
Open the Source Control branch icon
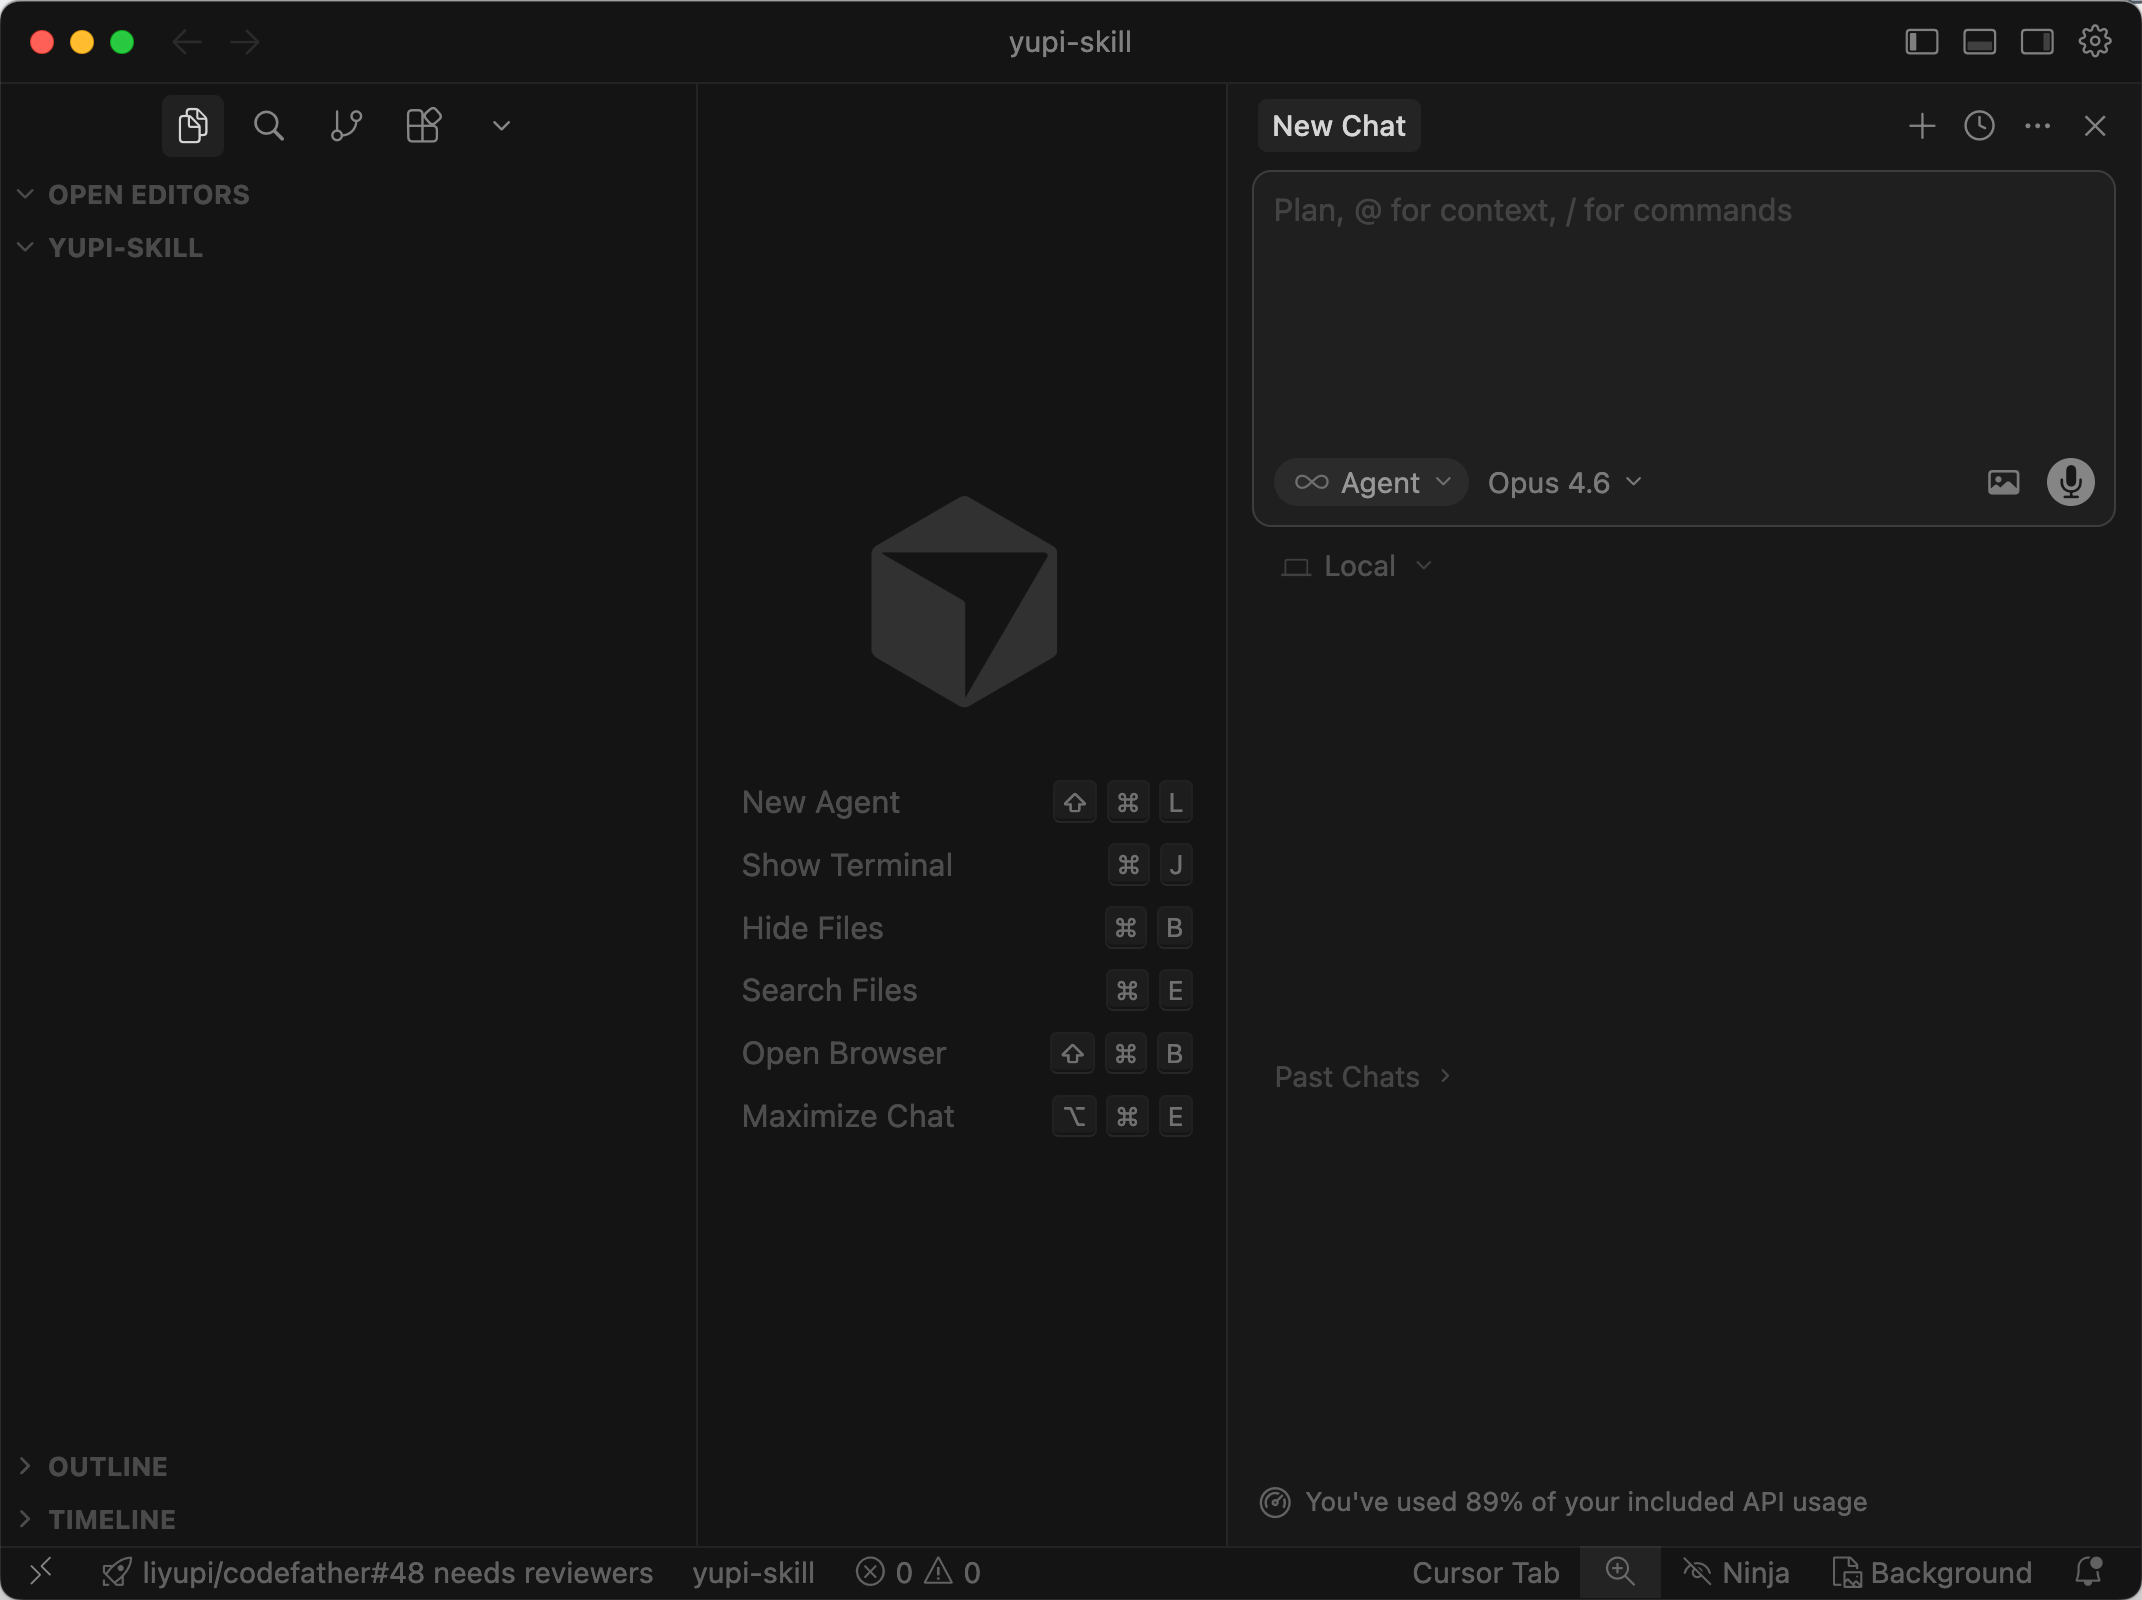tap(346, 126)
